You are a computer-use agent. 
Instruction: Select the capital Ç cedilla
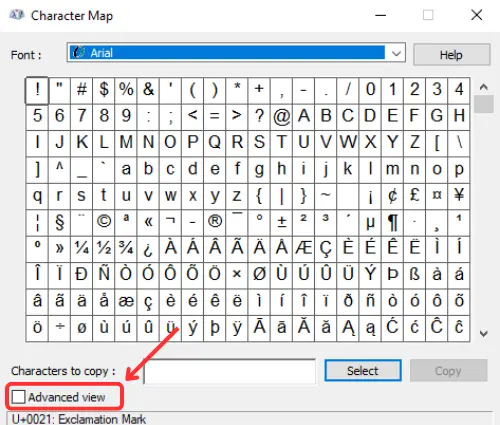coord(326,249)
